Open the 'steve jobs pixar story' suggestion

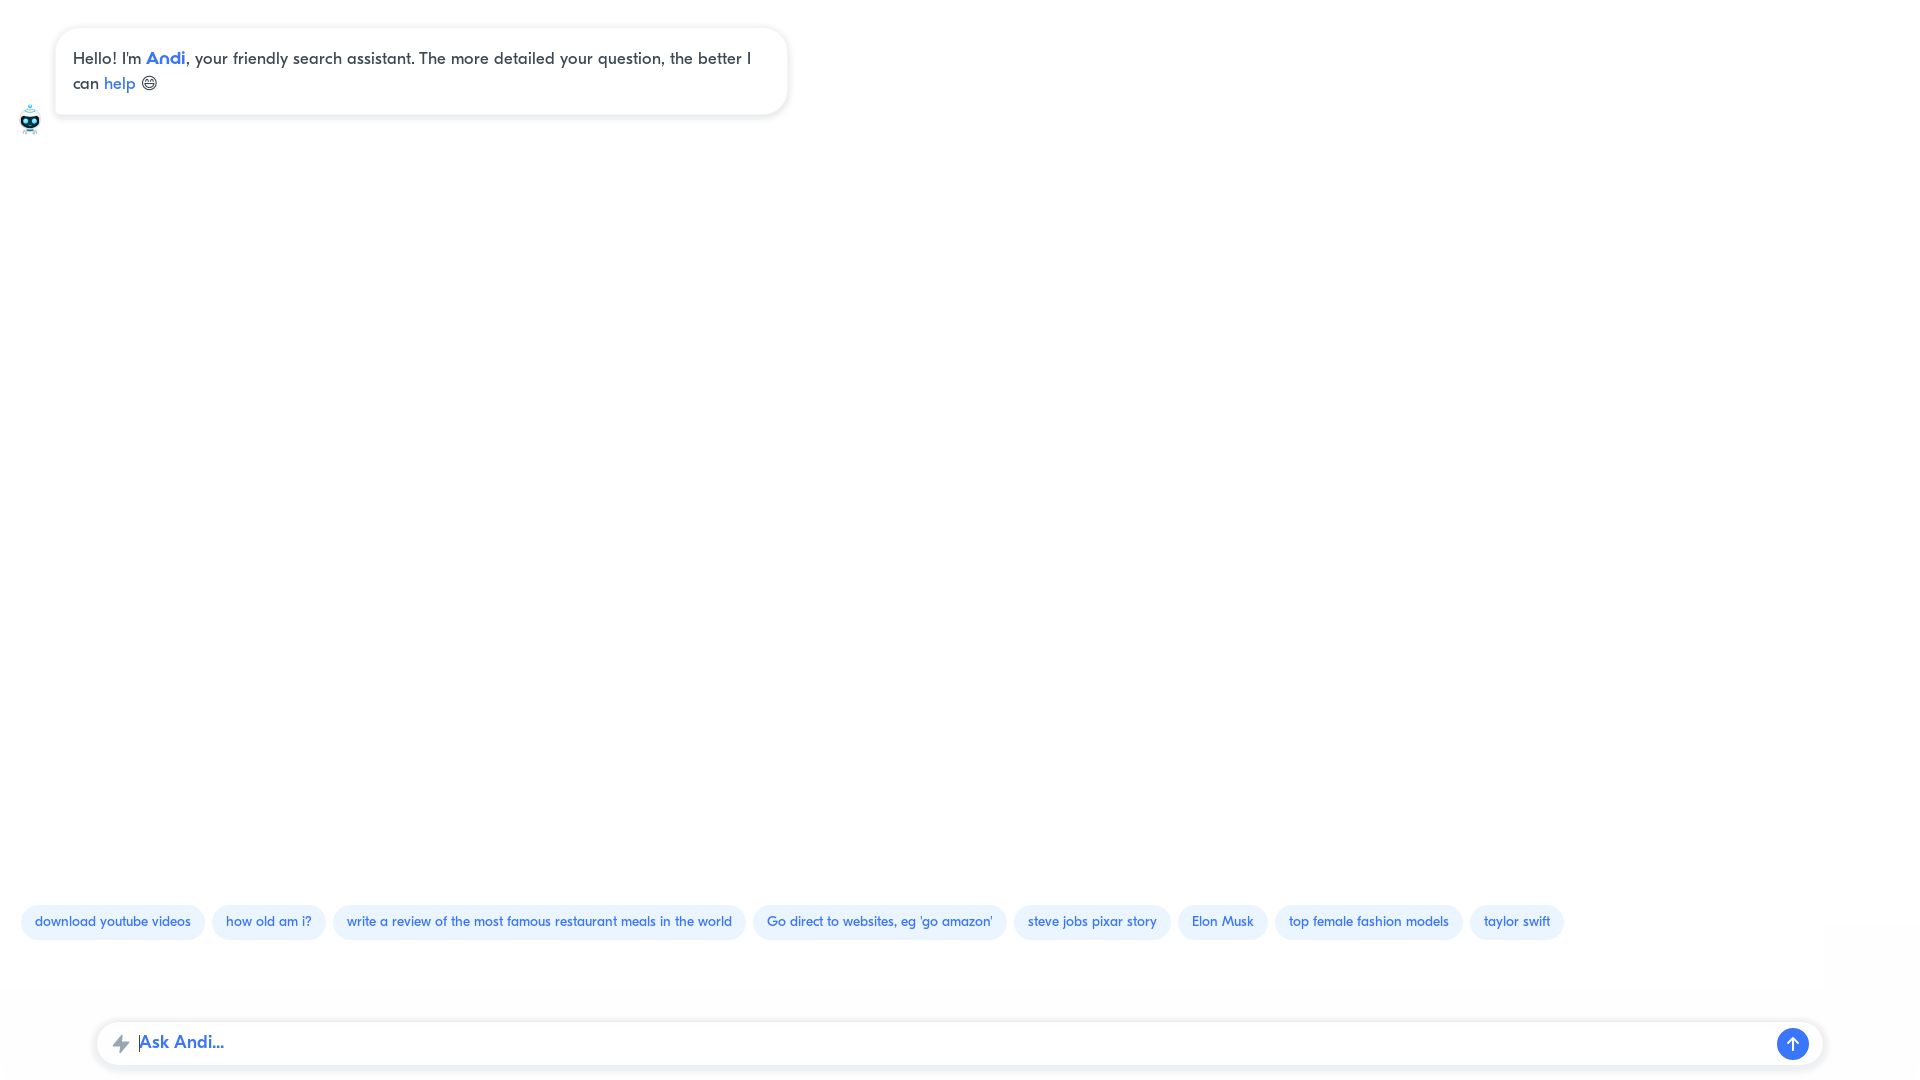click(1091, 922)
